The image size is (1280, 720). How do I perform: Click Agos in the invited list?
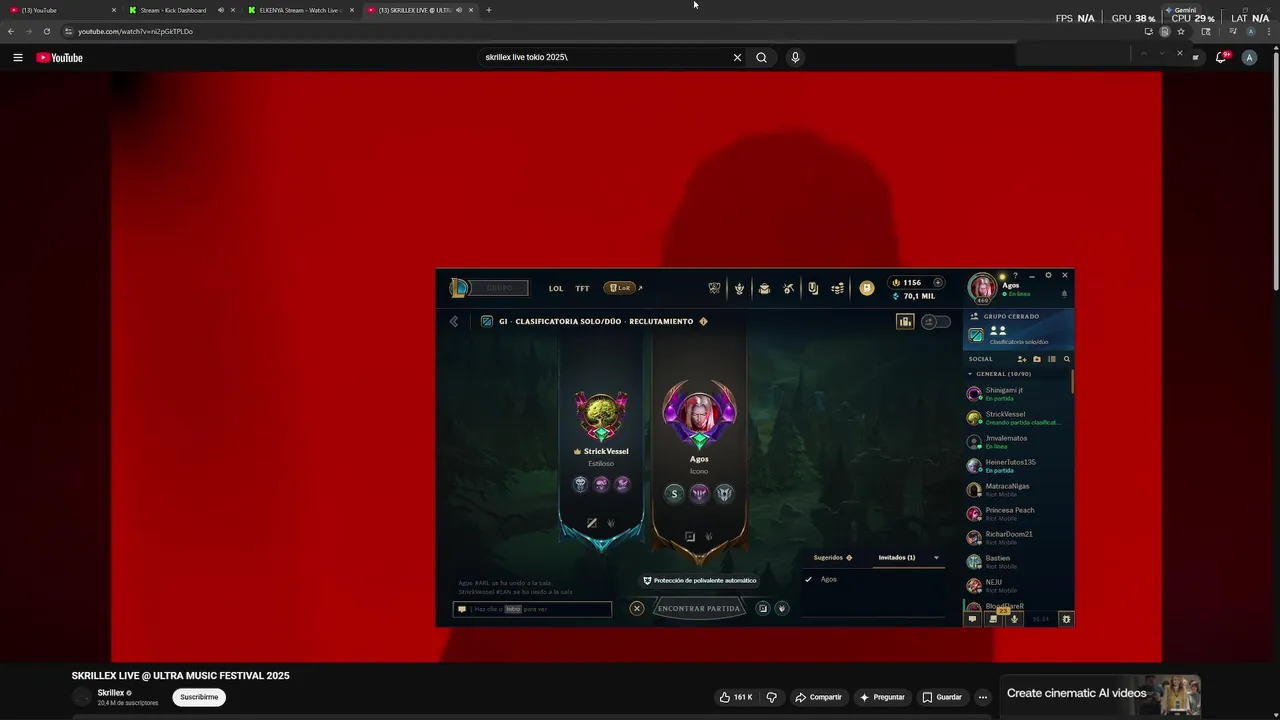click(828, 580)
